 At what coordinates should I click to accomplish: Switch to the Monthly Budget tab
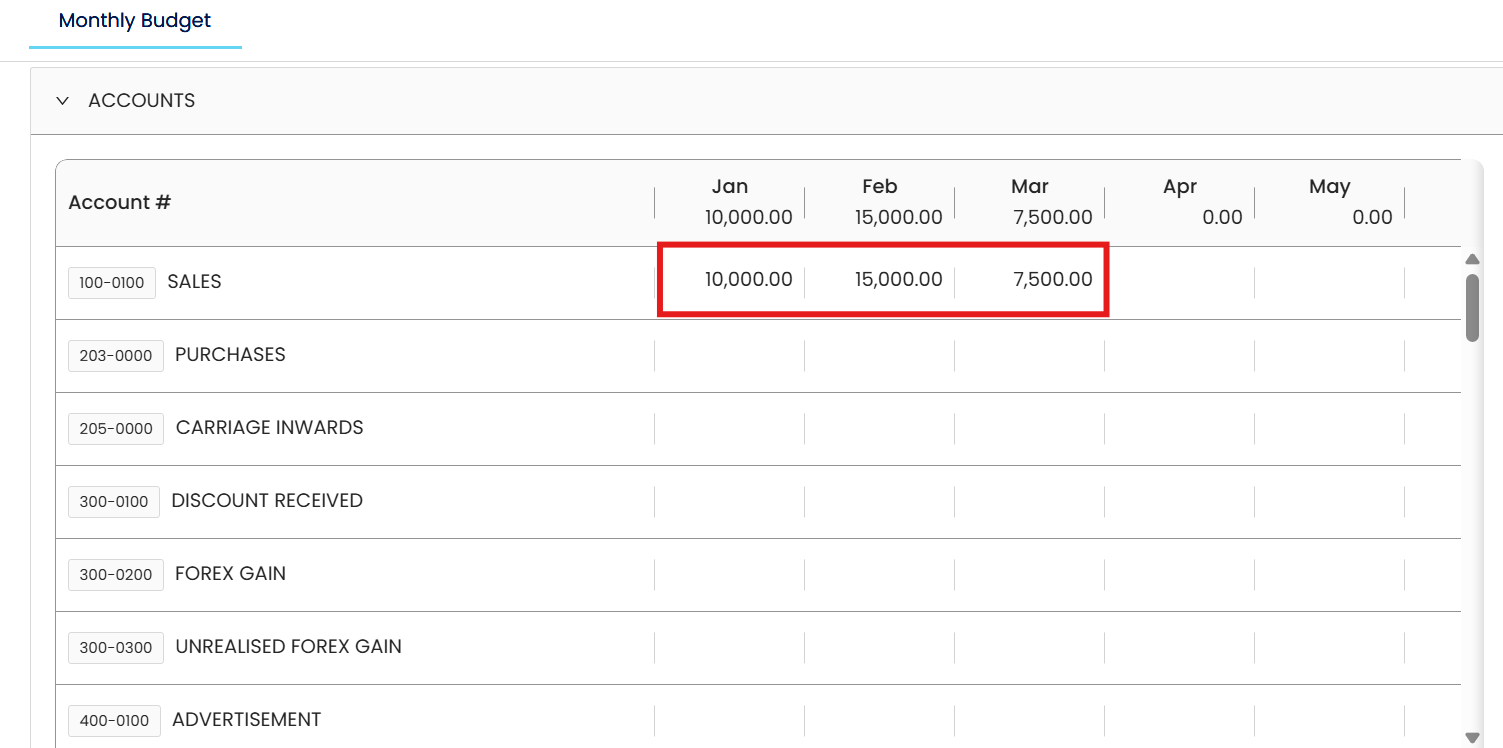pyautogui.click(x=135, y=21)
